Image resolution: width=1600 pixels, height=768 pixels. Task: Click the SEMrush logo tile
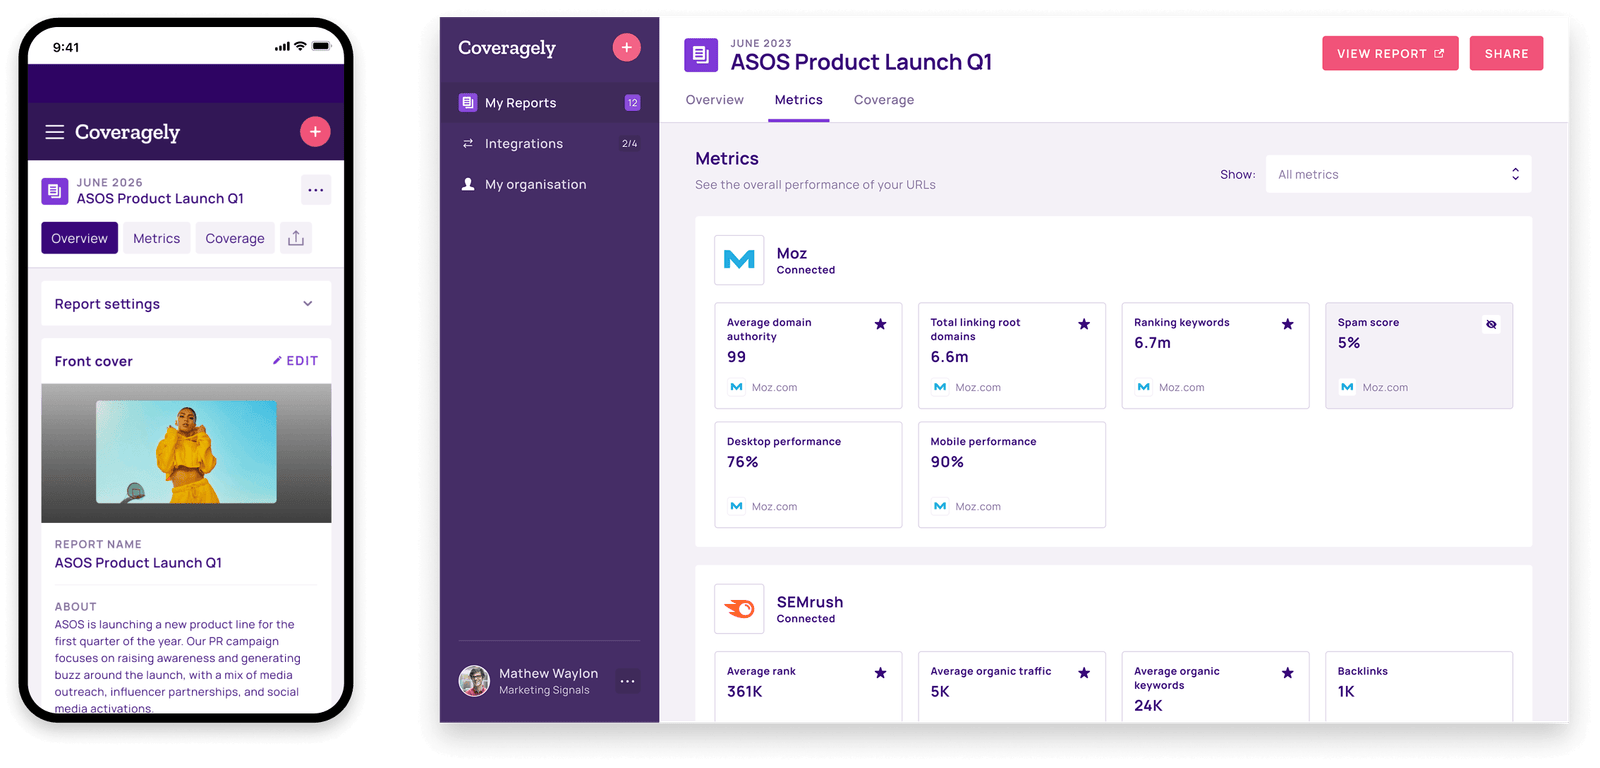tap(739, 609)
